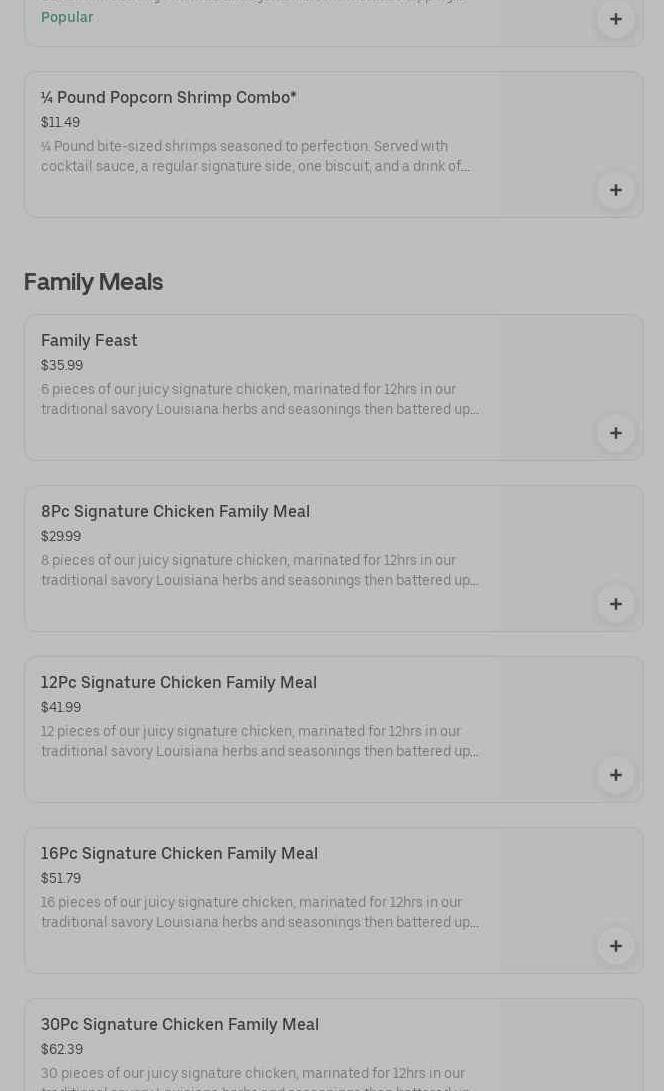
Task: Click plus button on the Popular item
Action: tap(615, 19)
